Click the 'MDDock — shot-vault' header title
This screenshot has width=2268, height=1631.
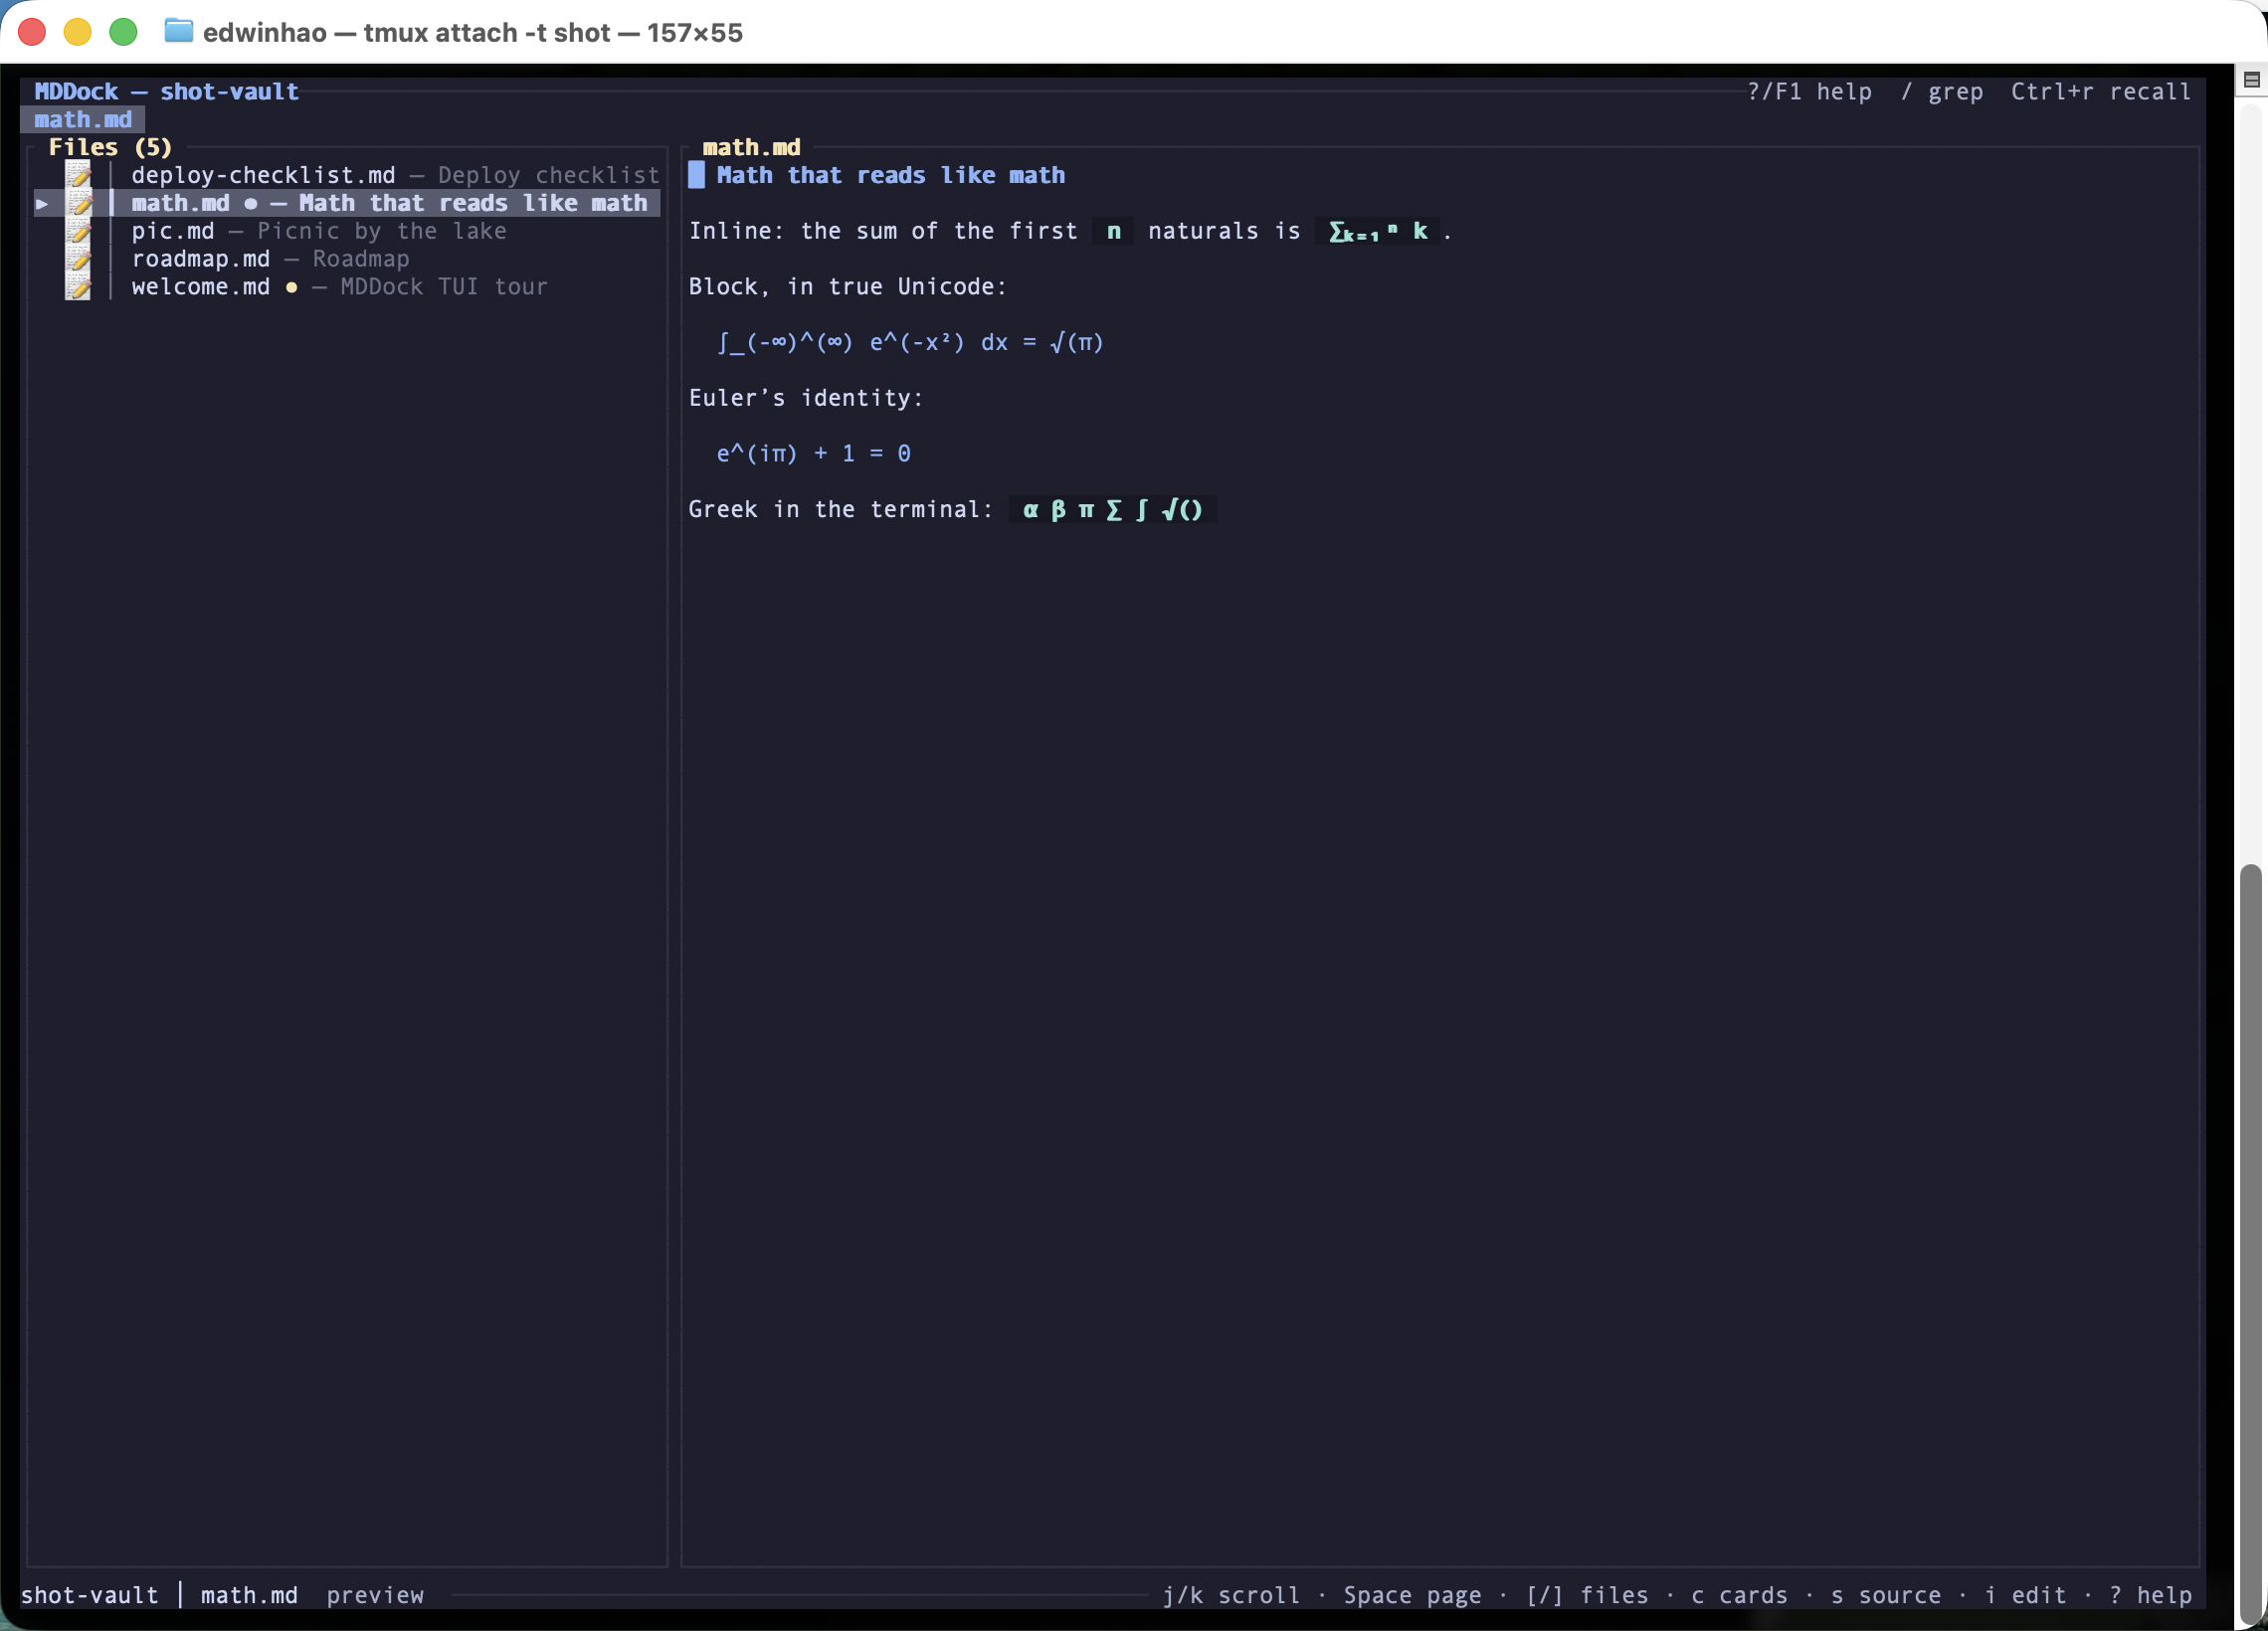pyautogui.click(x=166, y=92)
